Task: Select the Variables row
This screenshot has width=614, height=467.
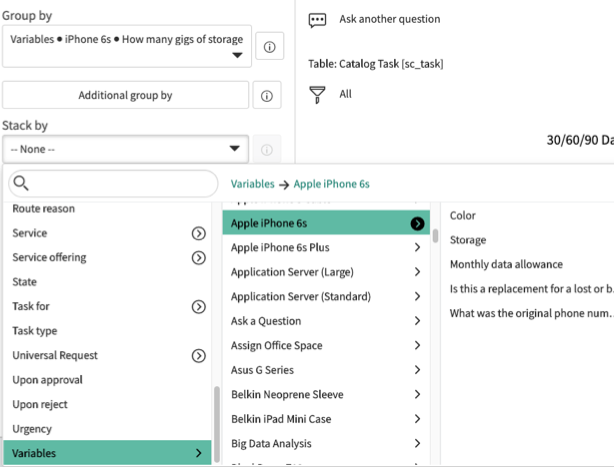Action: [107, 453]
